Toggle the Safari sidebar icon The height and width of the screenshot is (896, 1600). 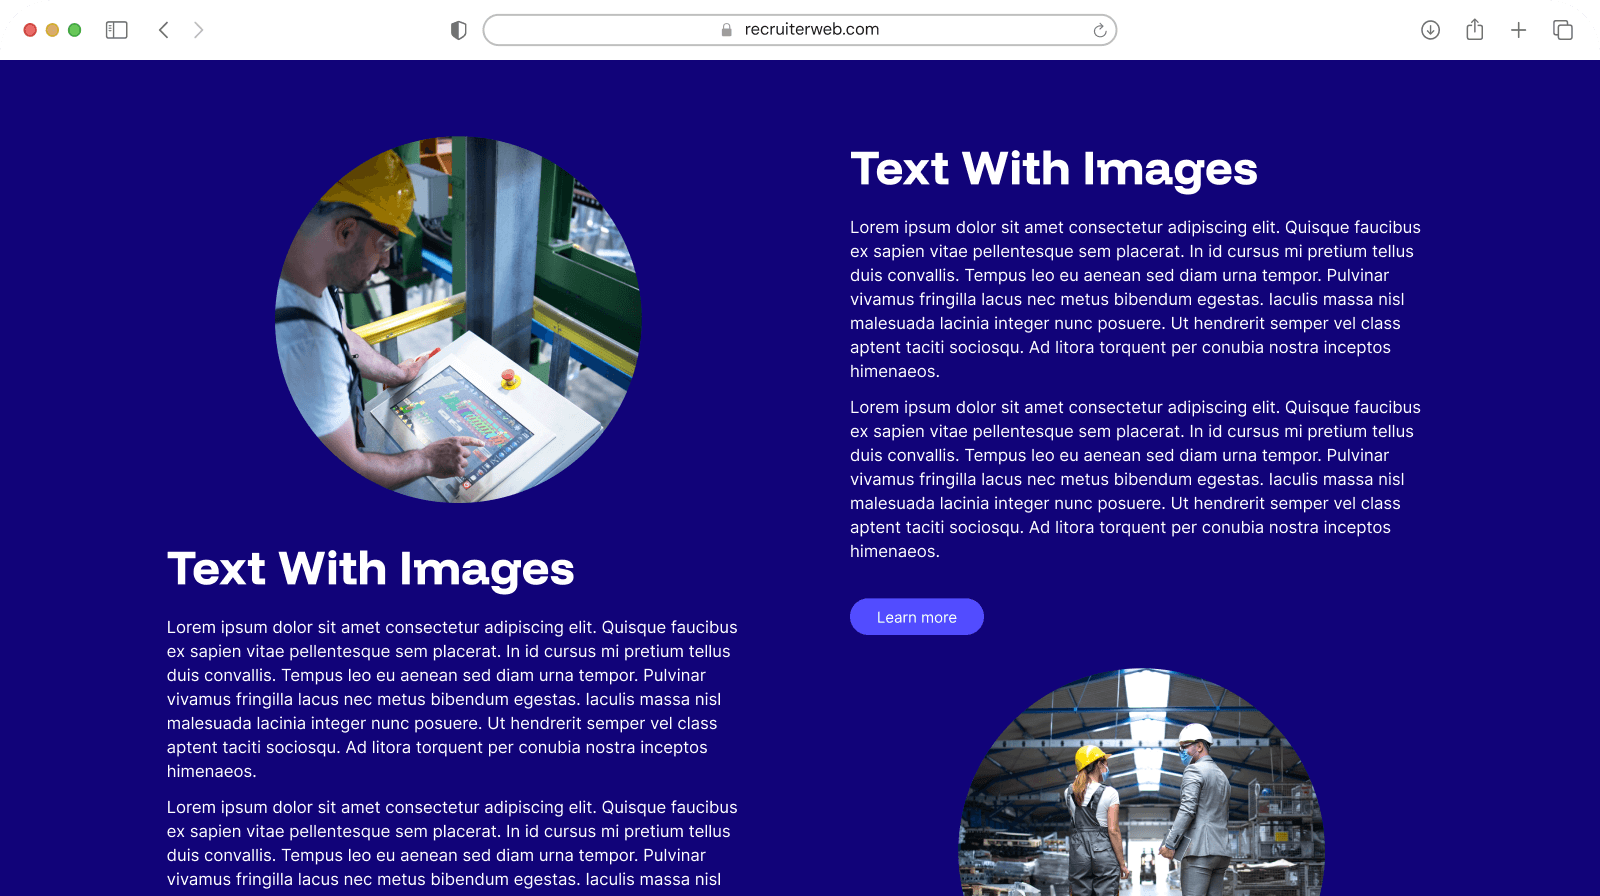coord(117,30)
